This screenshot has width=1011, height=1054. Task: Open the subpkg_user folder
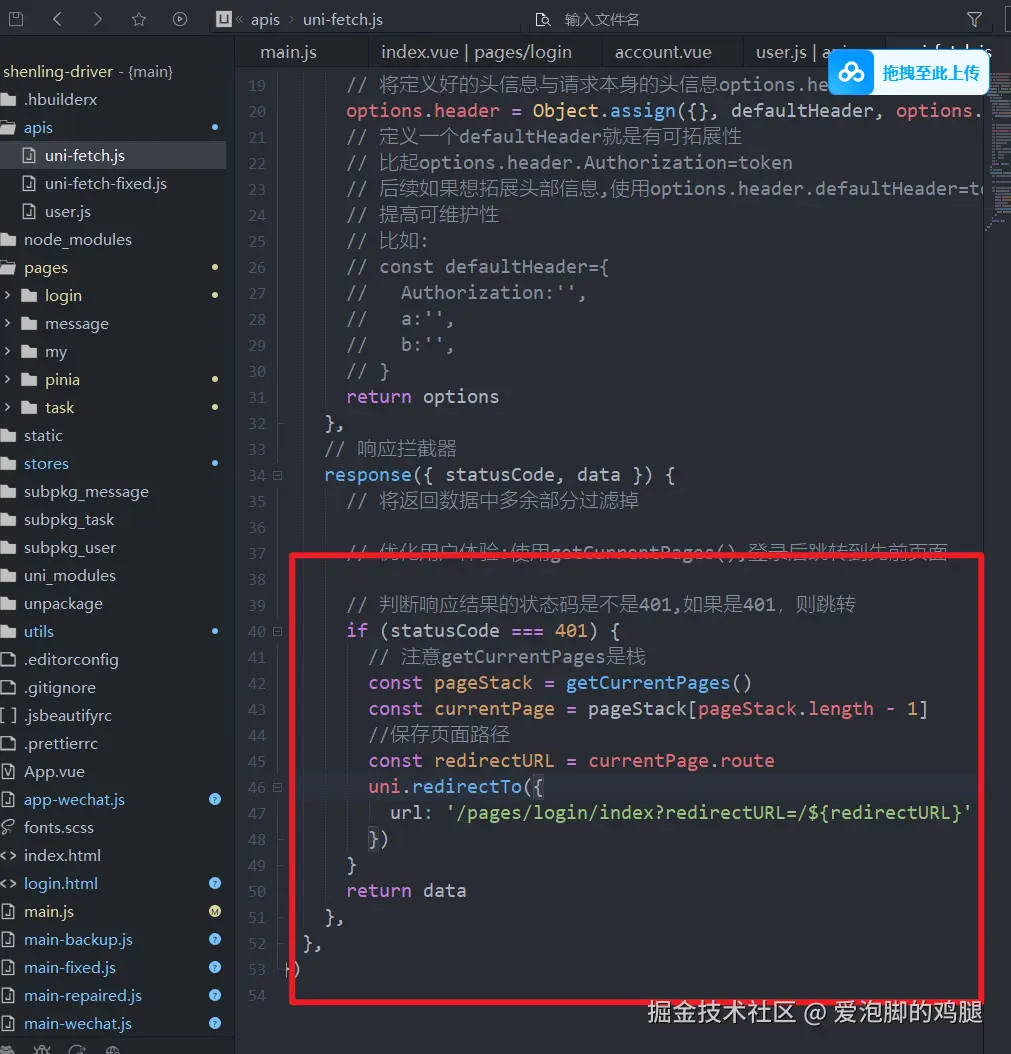point(70,548)
